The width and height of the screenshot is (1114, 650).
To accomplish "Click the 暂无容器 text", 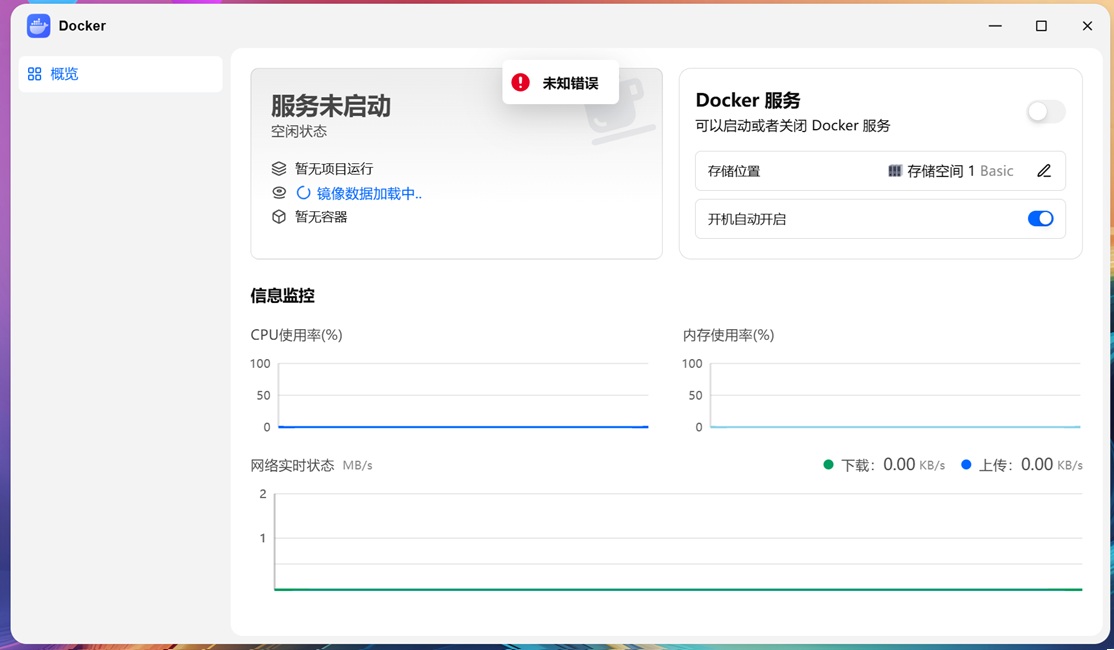I will (x=321, y=217).
